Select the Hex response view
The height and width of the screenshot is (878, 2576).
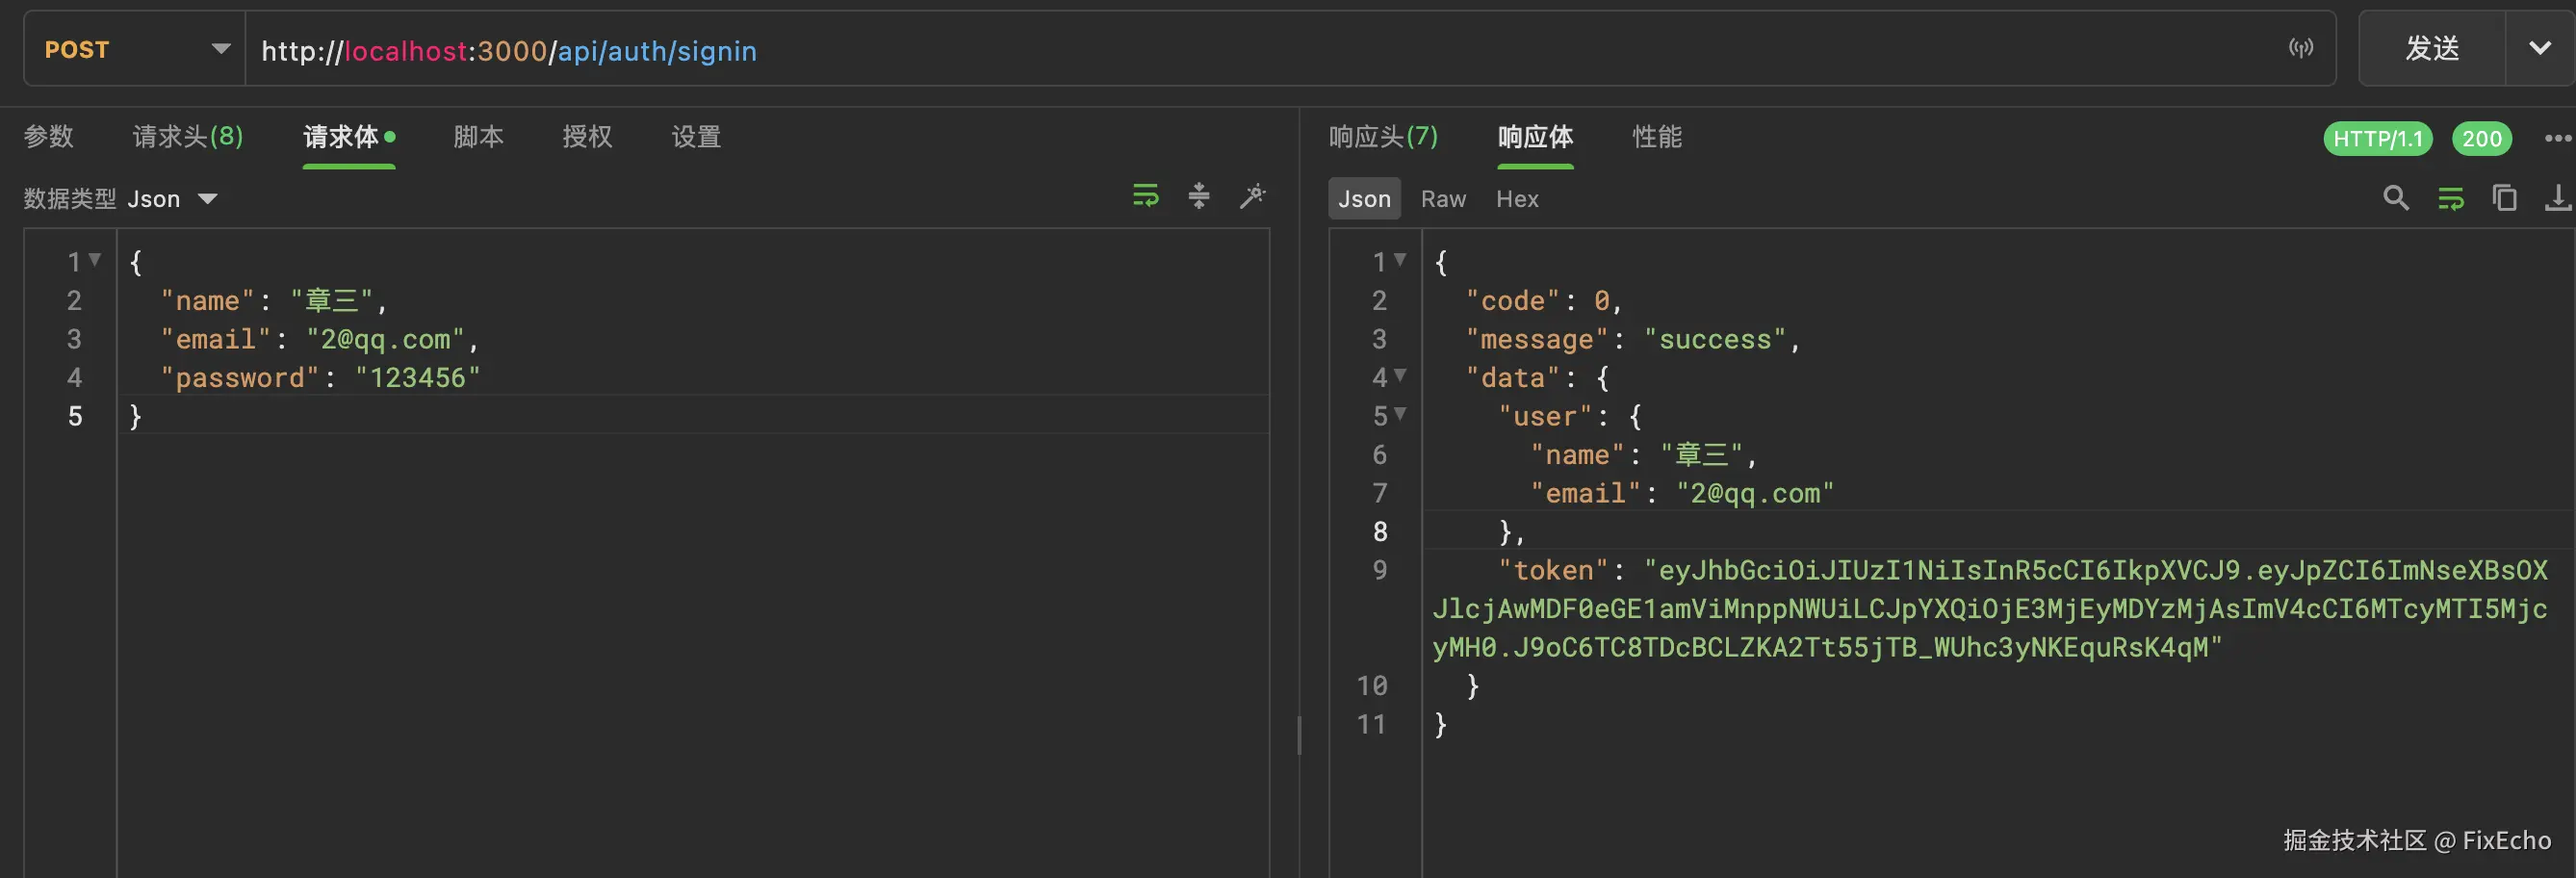(1517, 199)
